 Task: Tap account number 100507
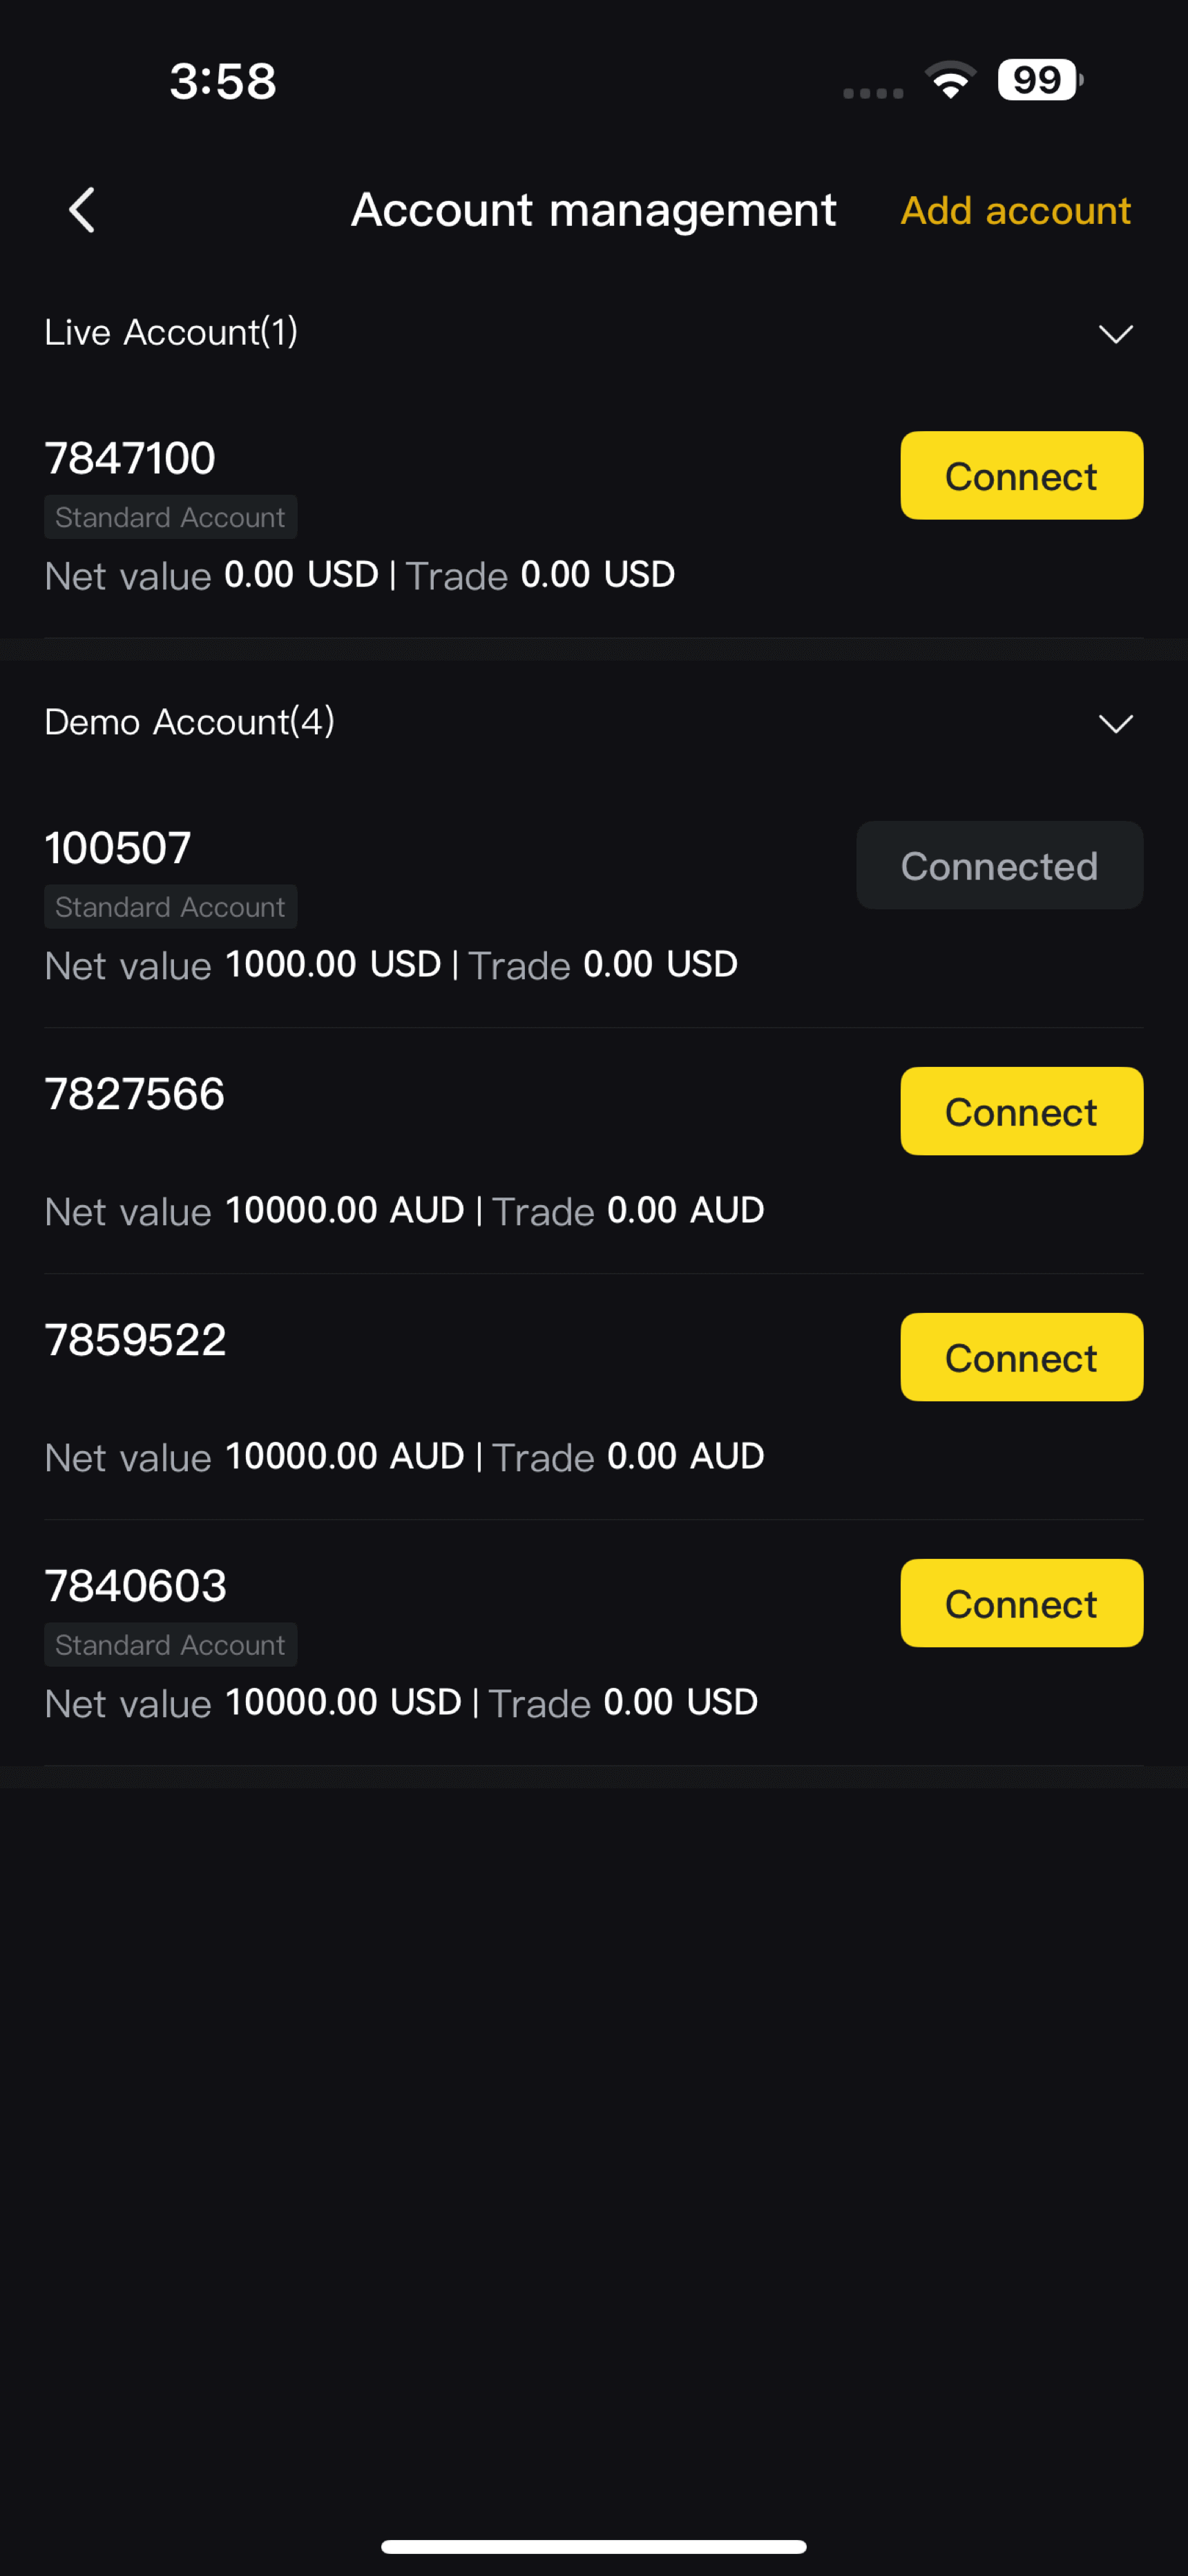click(x=118, y=848)
